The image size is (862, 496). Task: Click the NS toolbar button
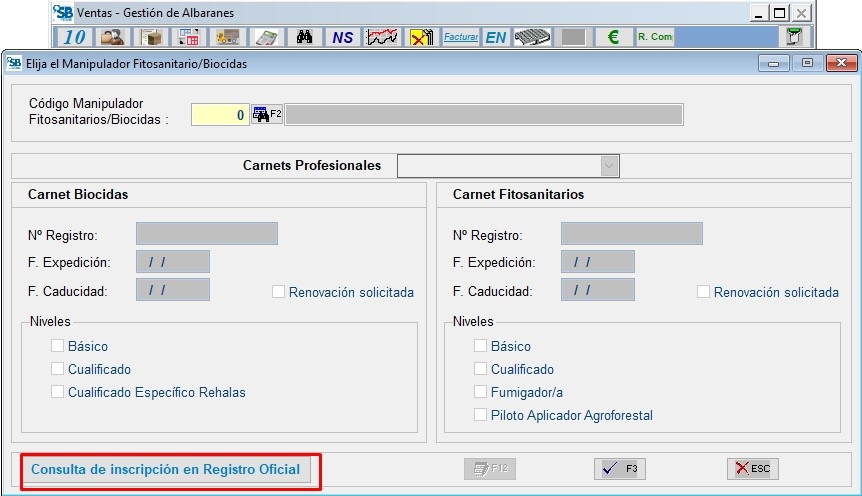click(342, 37)
